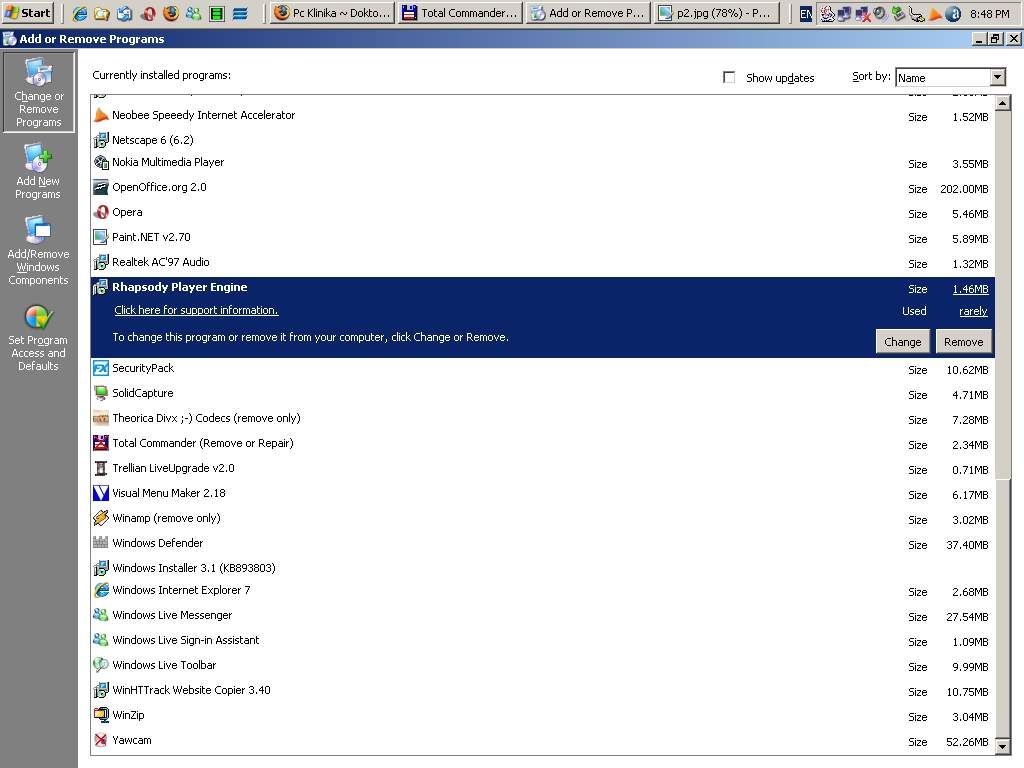Select the Rhapsody Player Engine title

[180, 287]
